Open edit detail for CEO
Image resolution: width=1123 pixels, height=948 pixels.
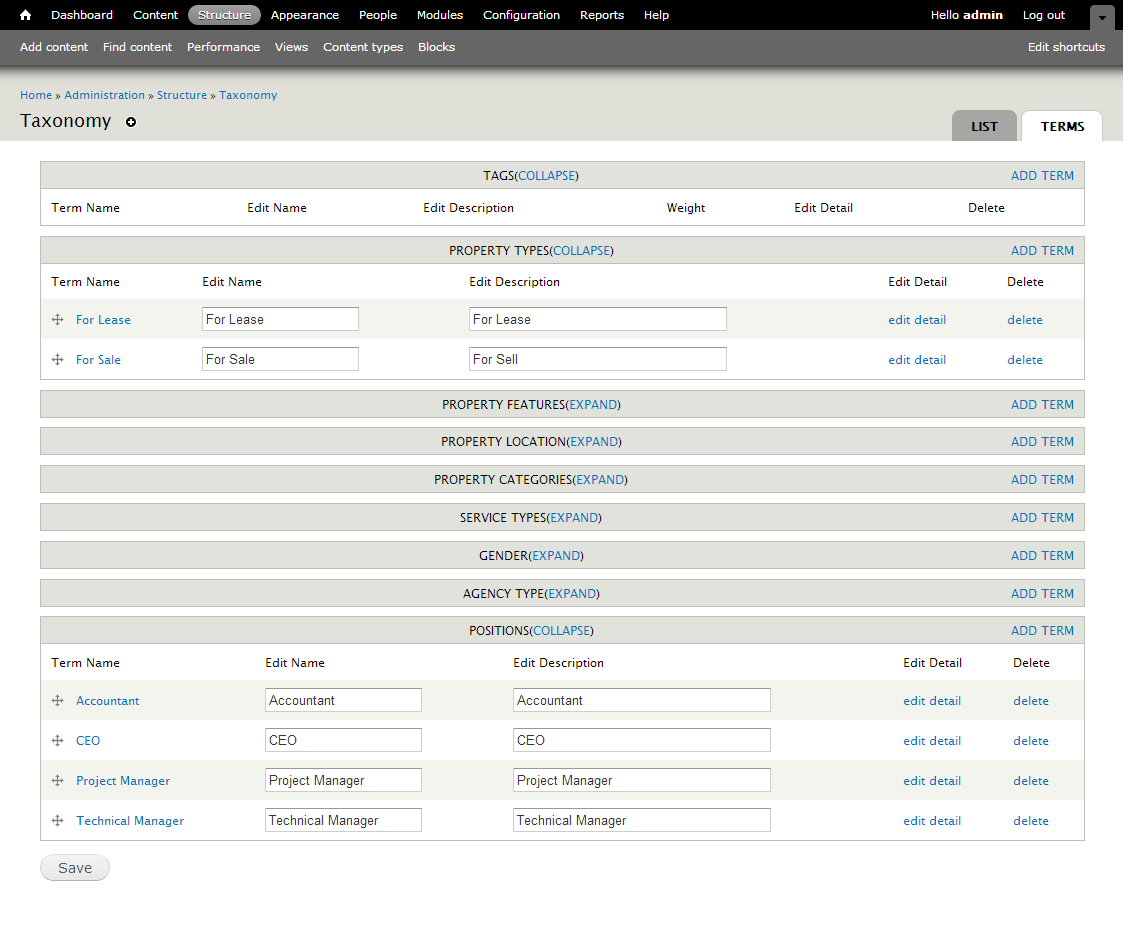pos(932,740)
